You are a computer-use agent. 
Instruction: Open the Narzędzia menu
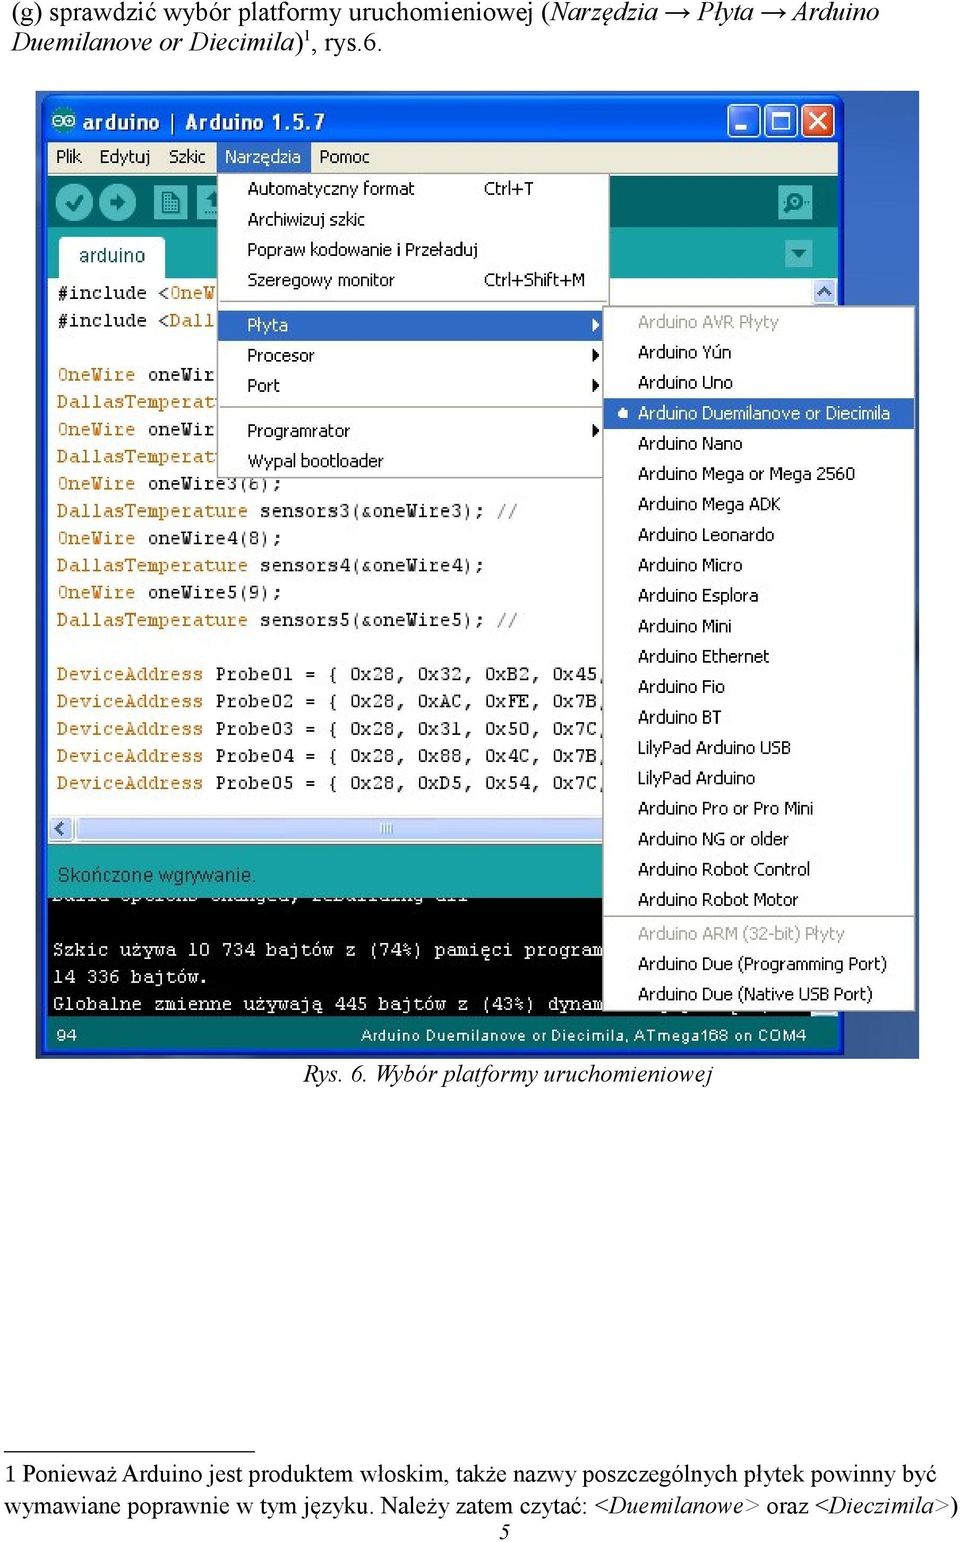tap(263, 157)
